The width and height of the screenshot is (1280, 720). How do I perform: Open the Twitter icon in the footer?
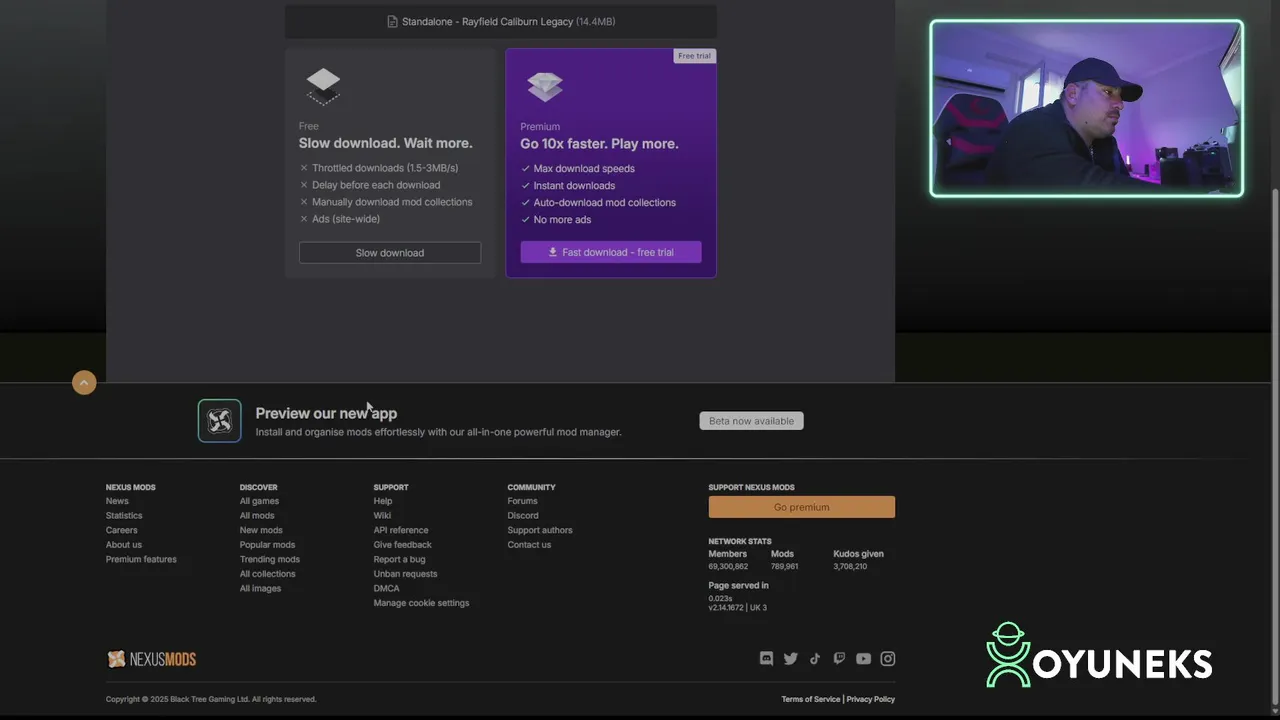click(x=791, y=659)
